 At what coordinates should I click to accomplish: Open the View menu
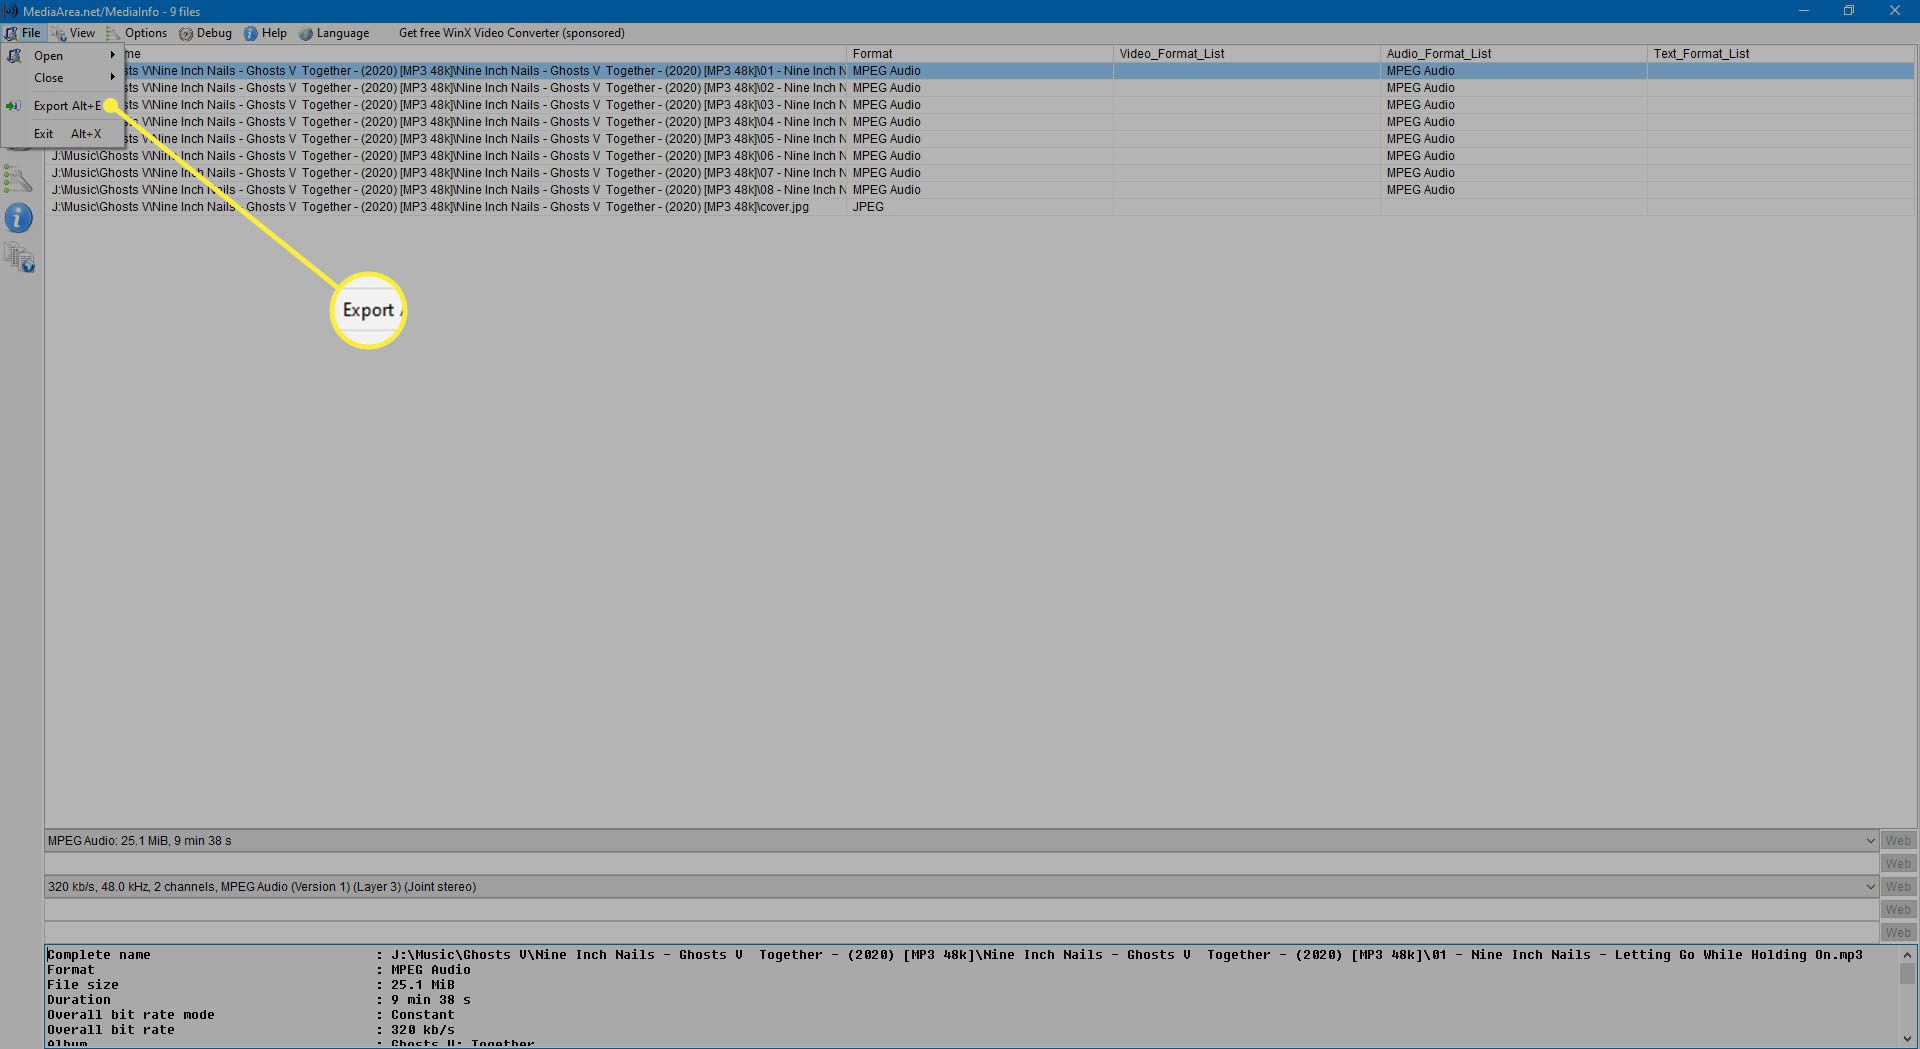tap(74, 33)
